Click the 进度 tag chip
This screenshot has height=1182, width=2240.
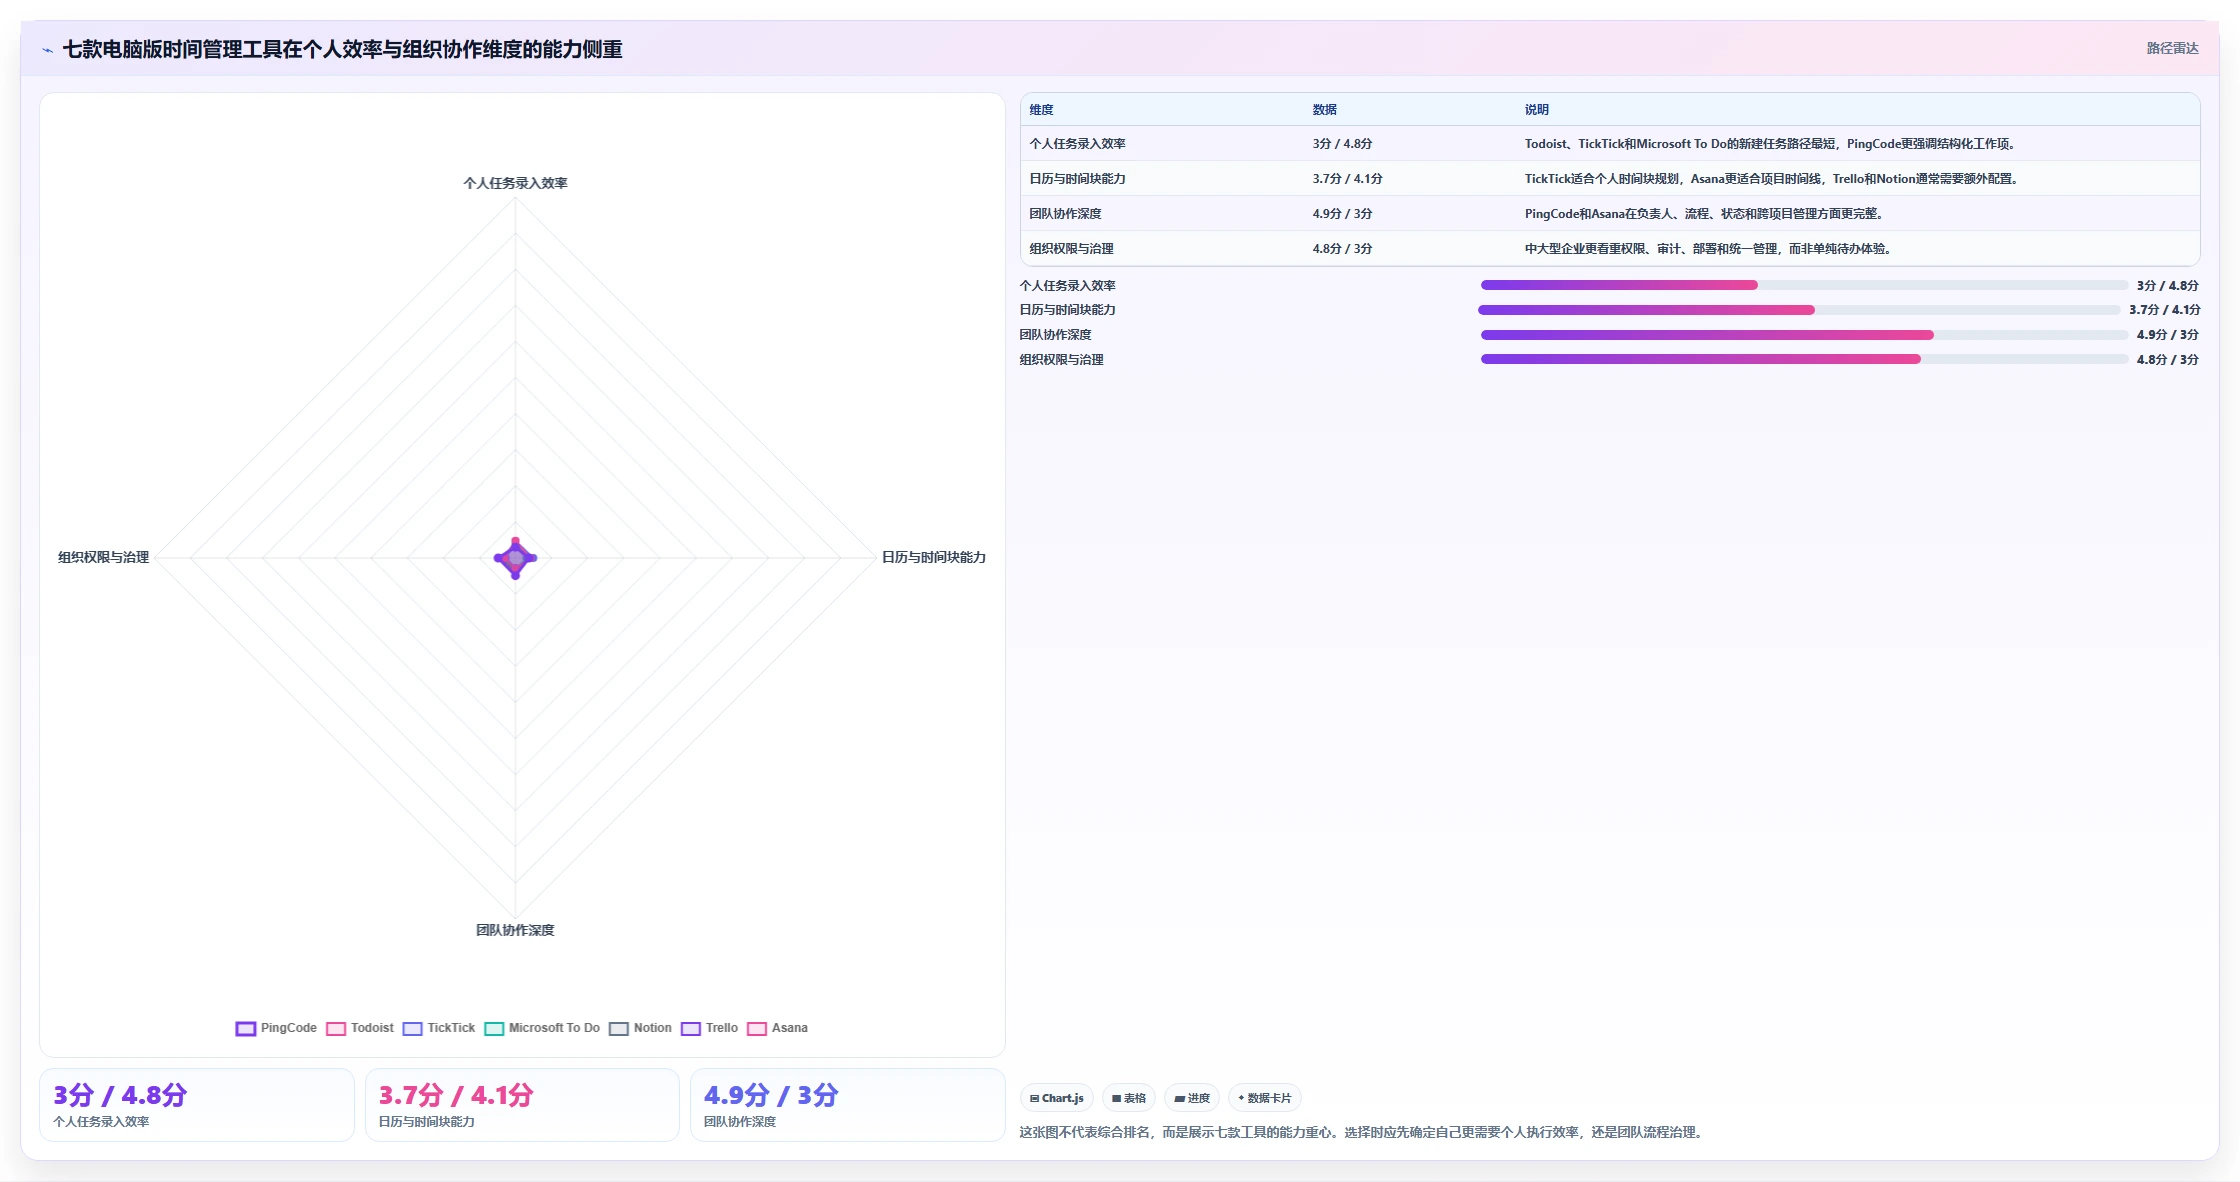coord(1192,1098)
